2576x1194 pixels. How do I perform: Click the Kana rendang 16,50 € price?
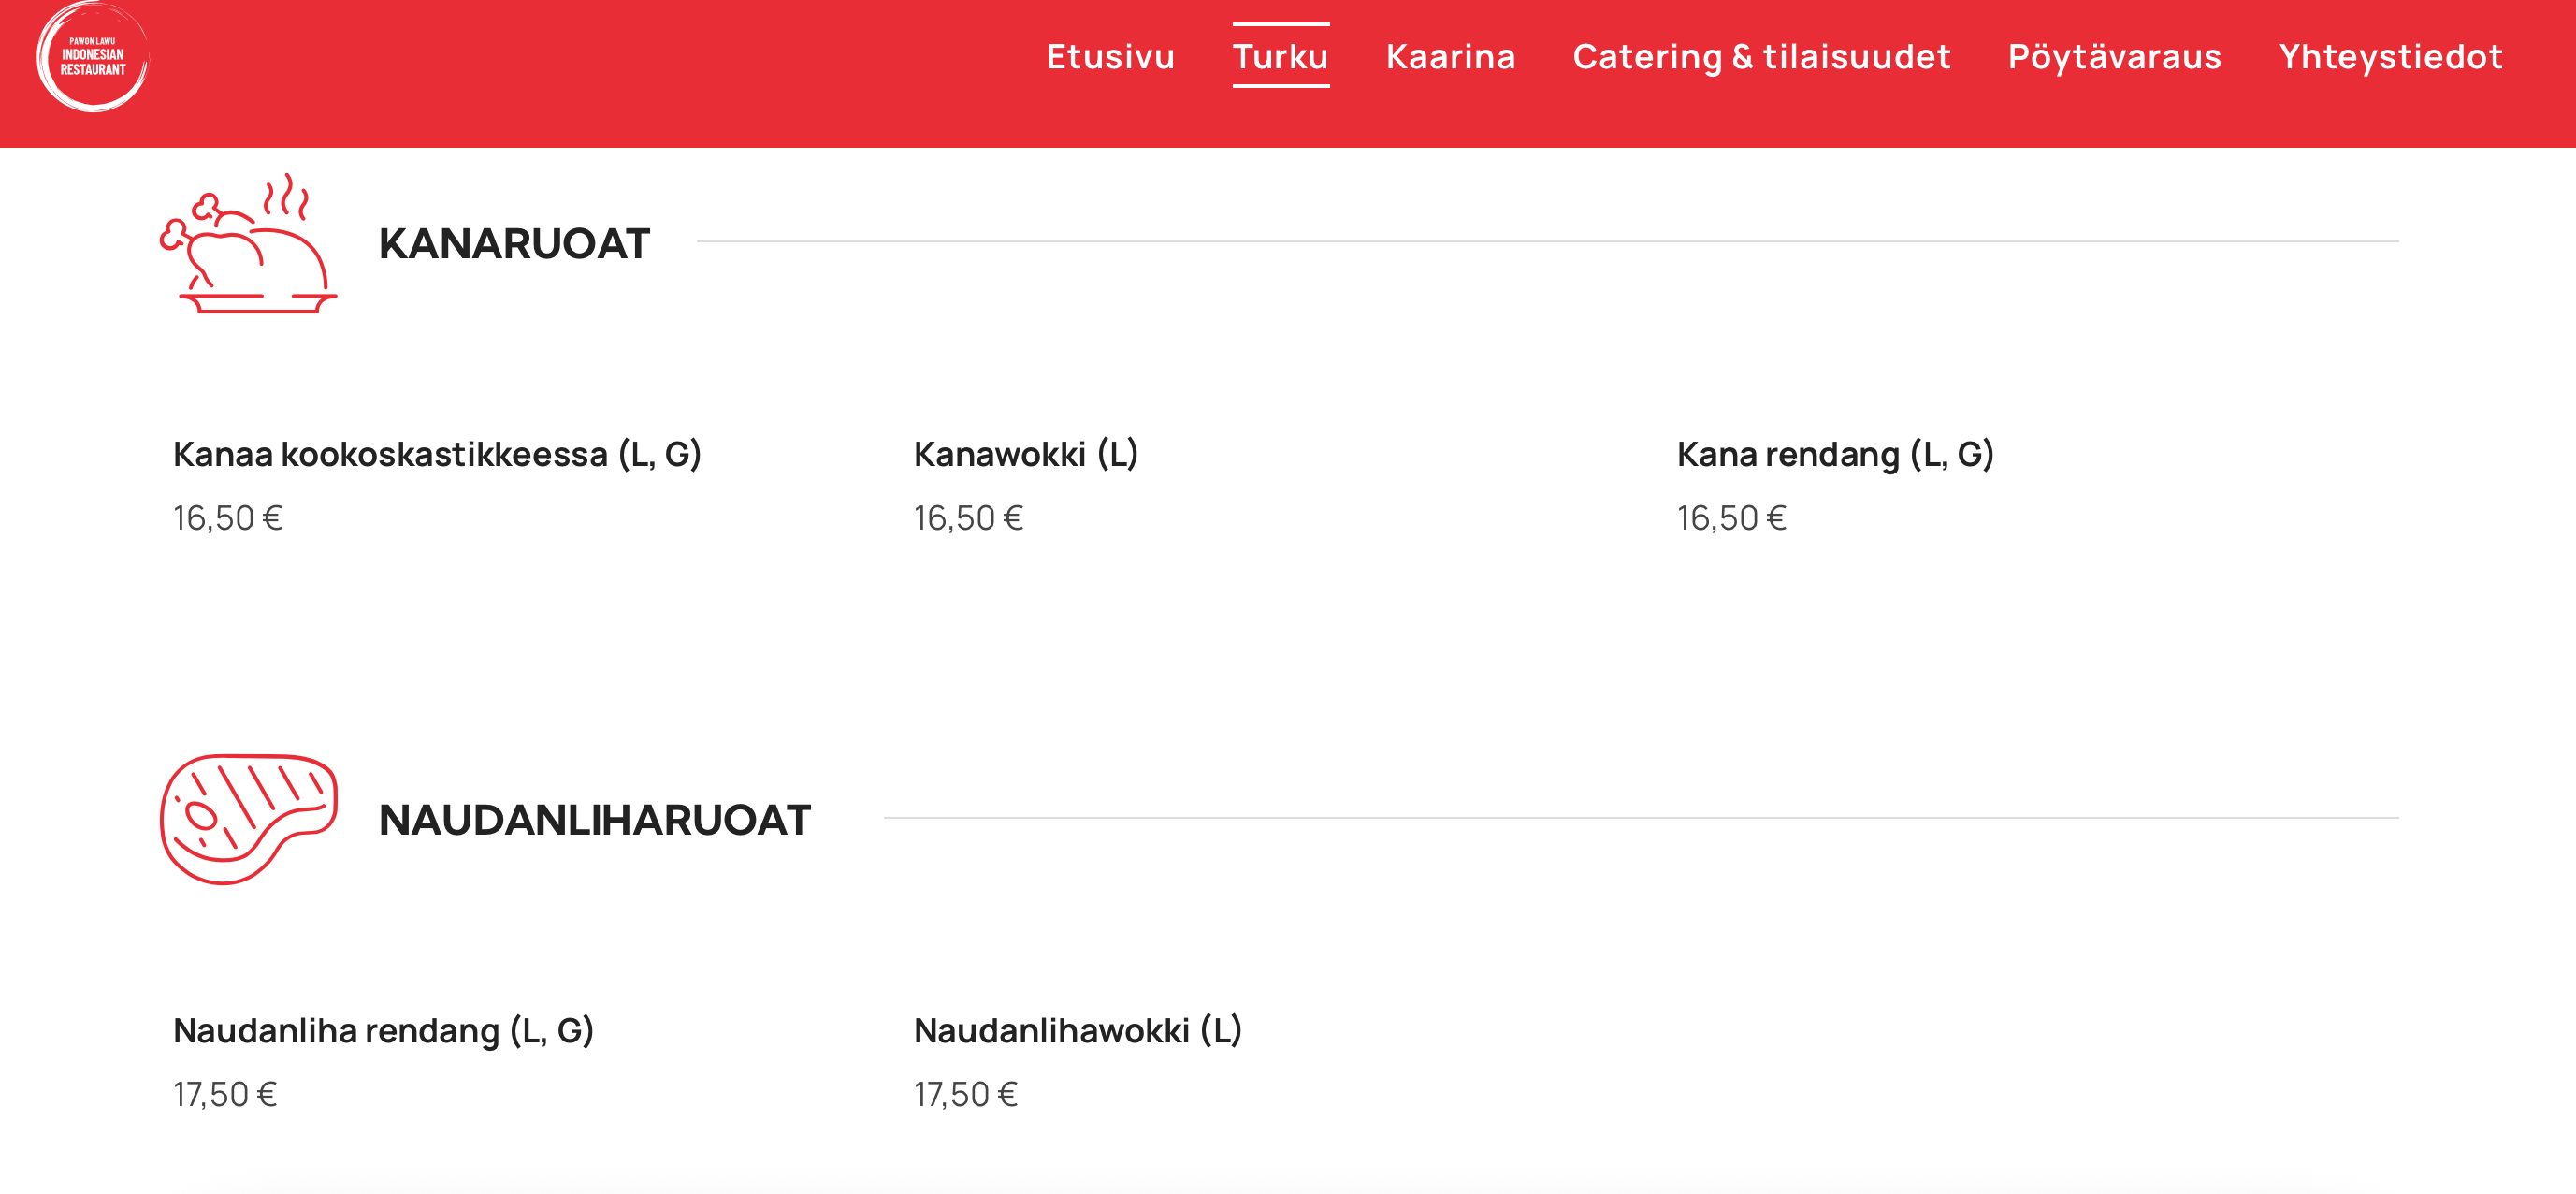(1731, 518)
